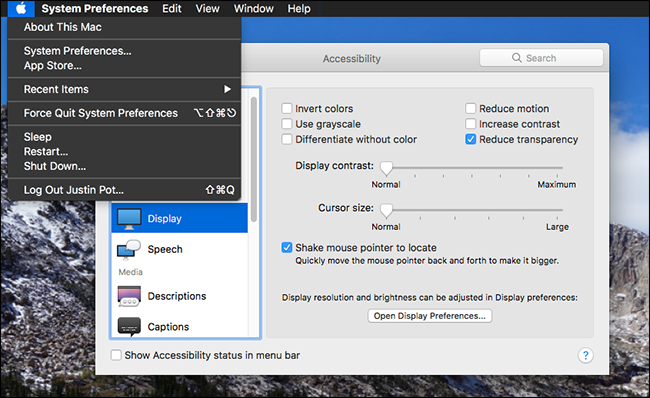Viewport: 650px width, 398px height.
Task: Enable Invert colors checkbox
Action: pyautogui.click(x=286, y=109)
